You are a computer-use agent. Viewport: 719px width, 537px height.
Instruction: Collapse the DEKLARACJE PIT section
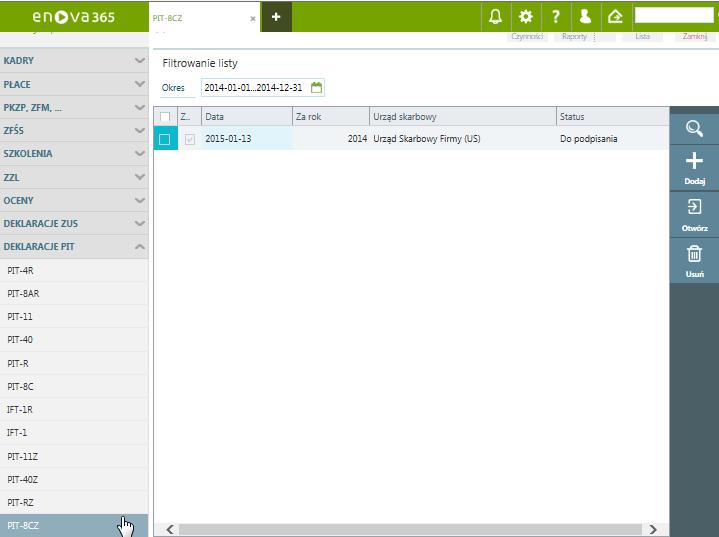pos(74,247)
